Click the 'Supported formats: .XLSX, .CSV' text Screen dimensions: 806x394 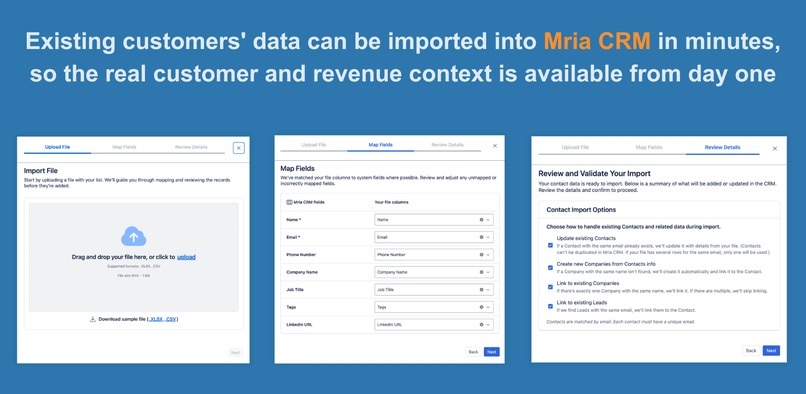133,266
